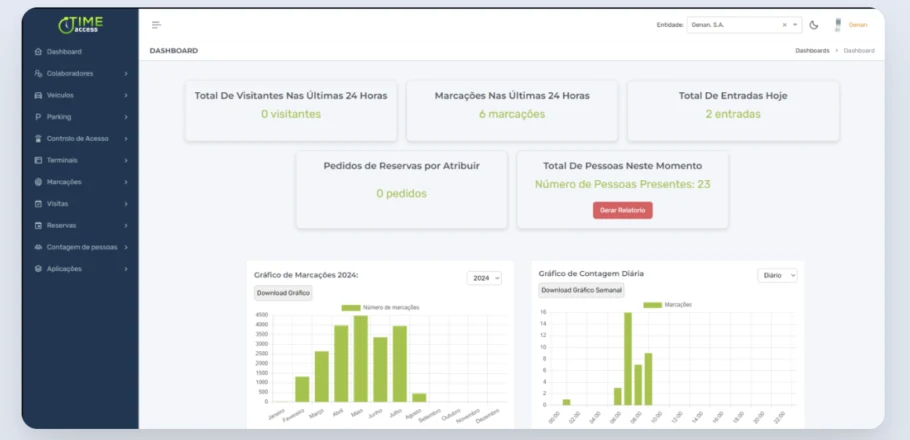
Task: Toggle the Marcações legend swatch in daily chart
Action: pyautogui.click(x=652, y=305)
